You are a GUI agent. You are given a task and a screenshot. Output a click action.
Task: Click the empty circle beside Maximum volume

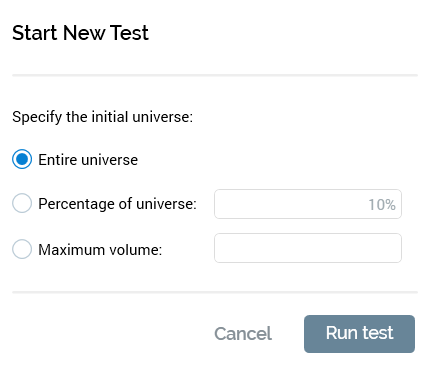pos(22,249)
